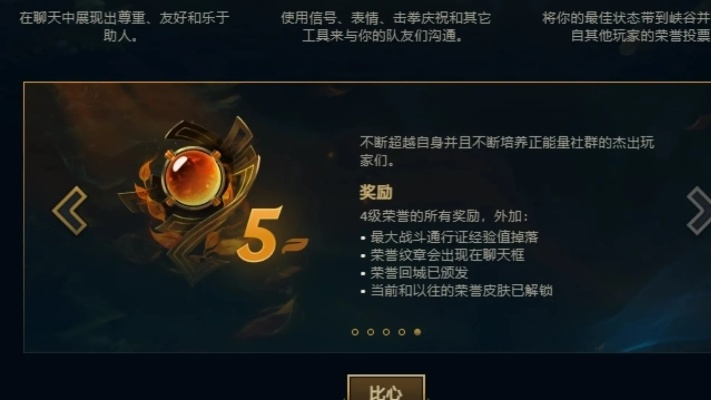Click the 在聊天中展现出尊重 tip text

pyautogui.click(x=124, y=27)
